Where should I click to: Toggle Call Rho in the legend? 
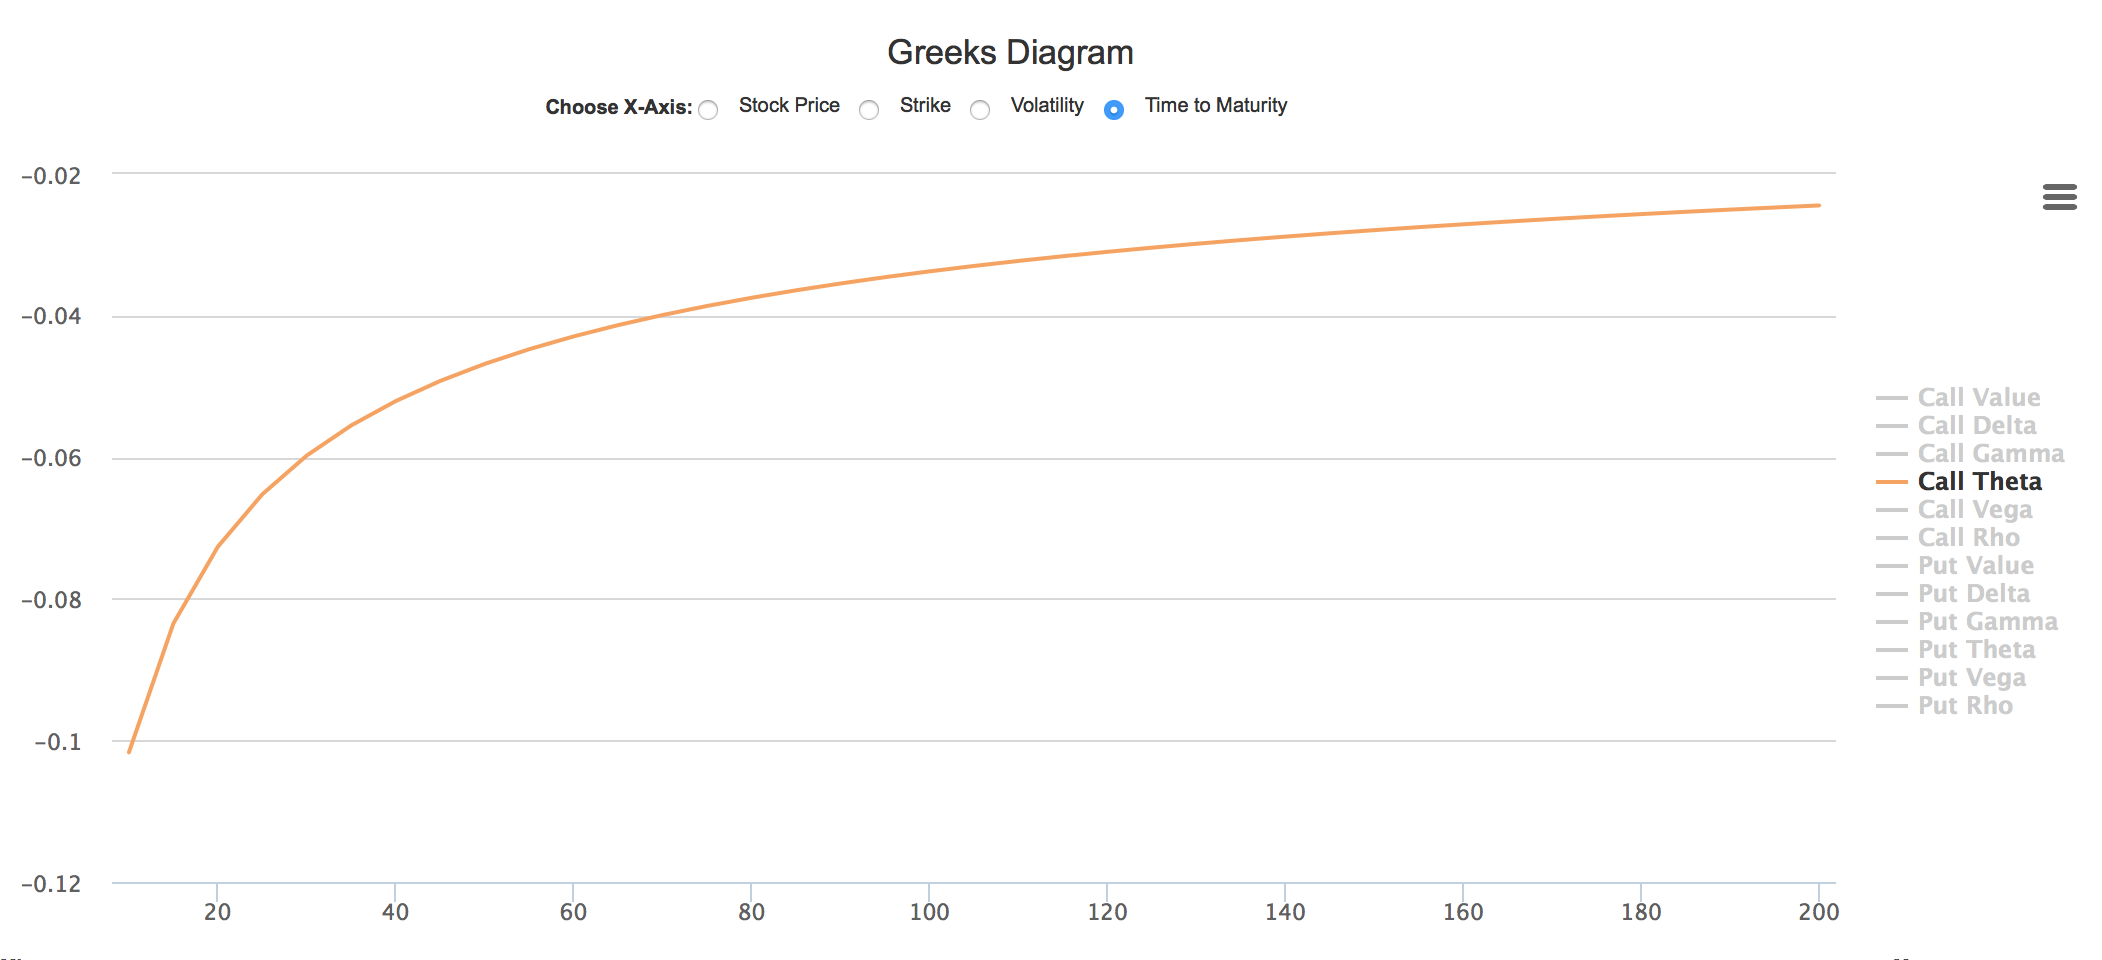pos(1968,538)
